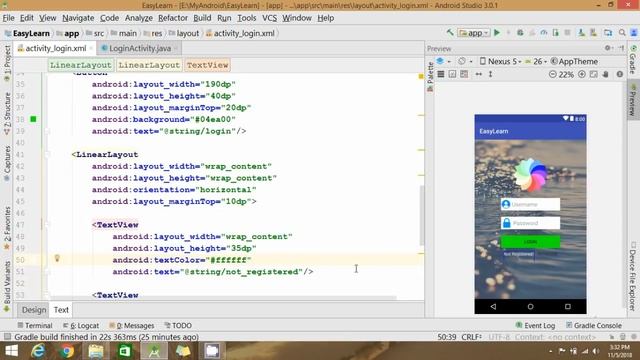
Task: Open the API 26 version dropdown
Action: pyautogui.click(x=536, y=61)
